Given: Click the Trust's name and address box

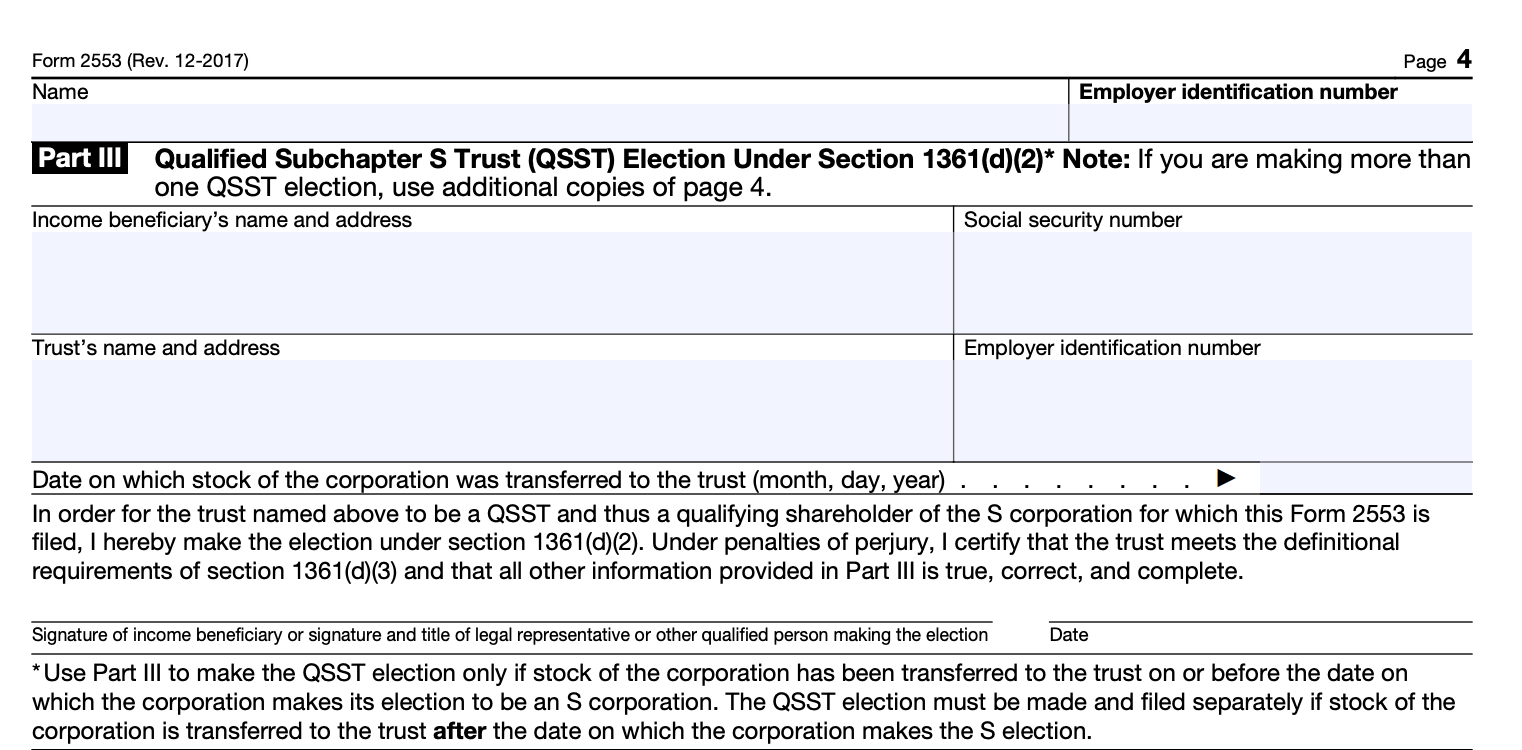Looking at the screenshot, I should (492, 410).
